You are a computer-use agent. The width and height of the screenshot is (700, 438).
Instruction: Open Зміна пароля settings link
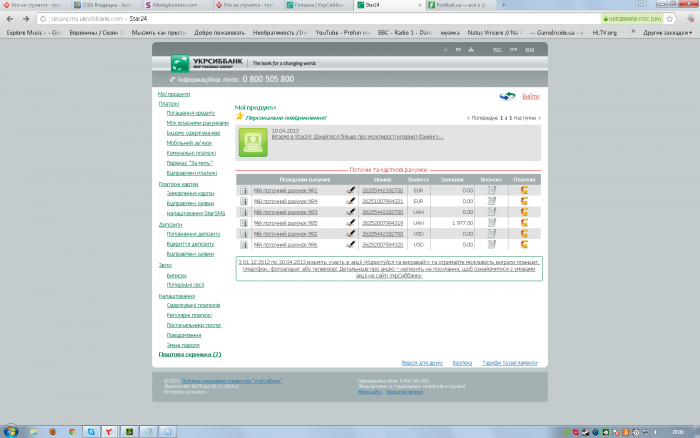(183, 345)
